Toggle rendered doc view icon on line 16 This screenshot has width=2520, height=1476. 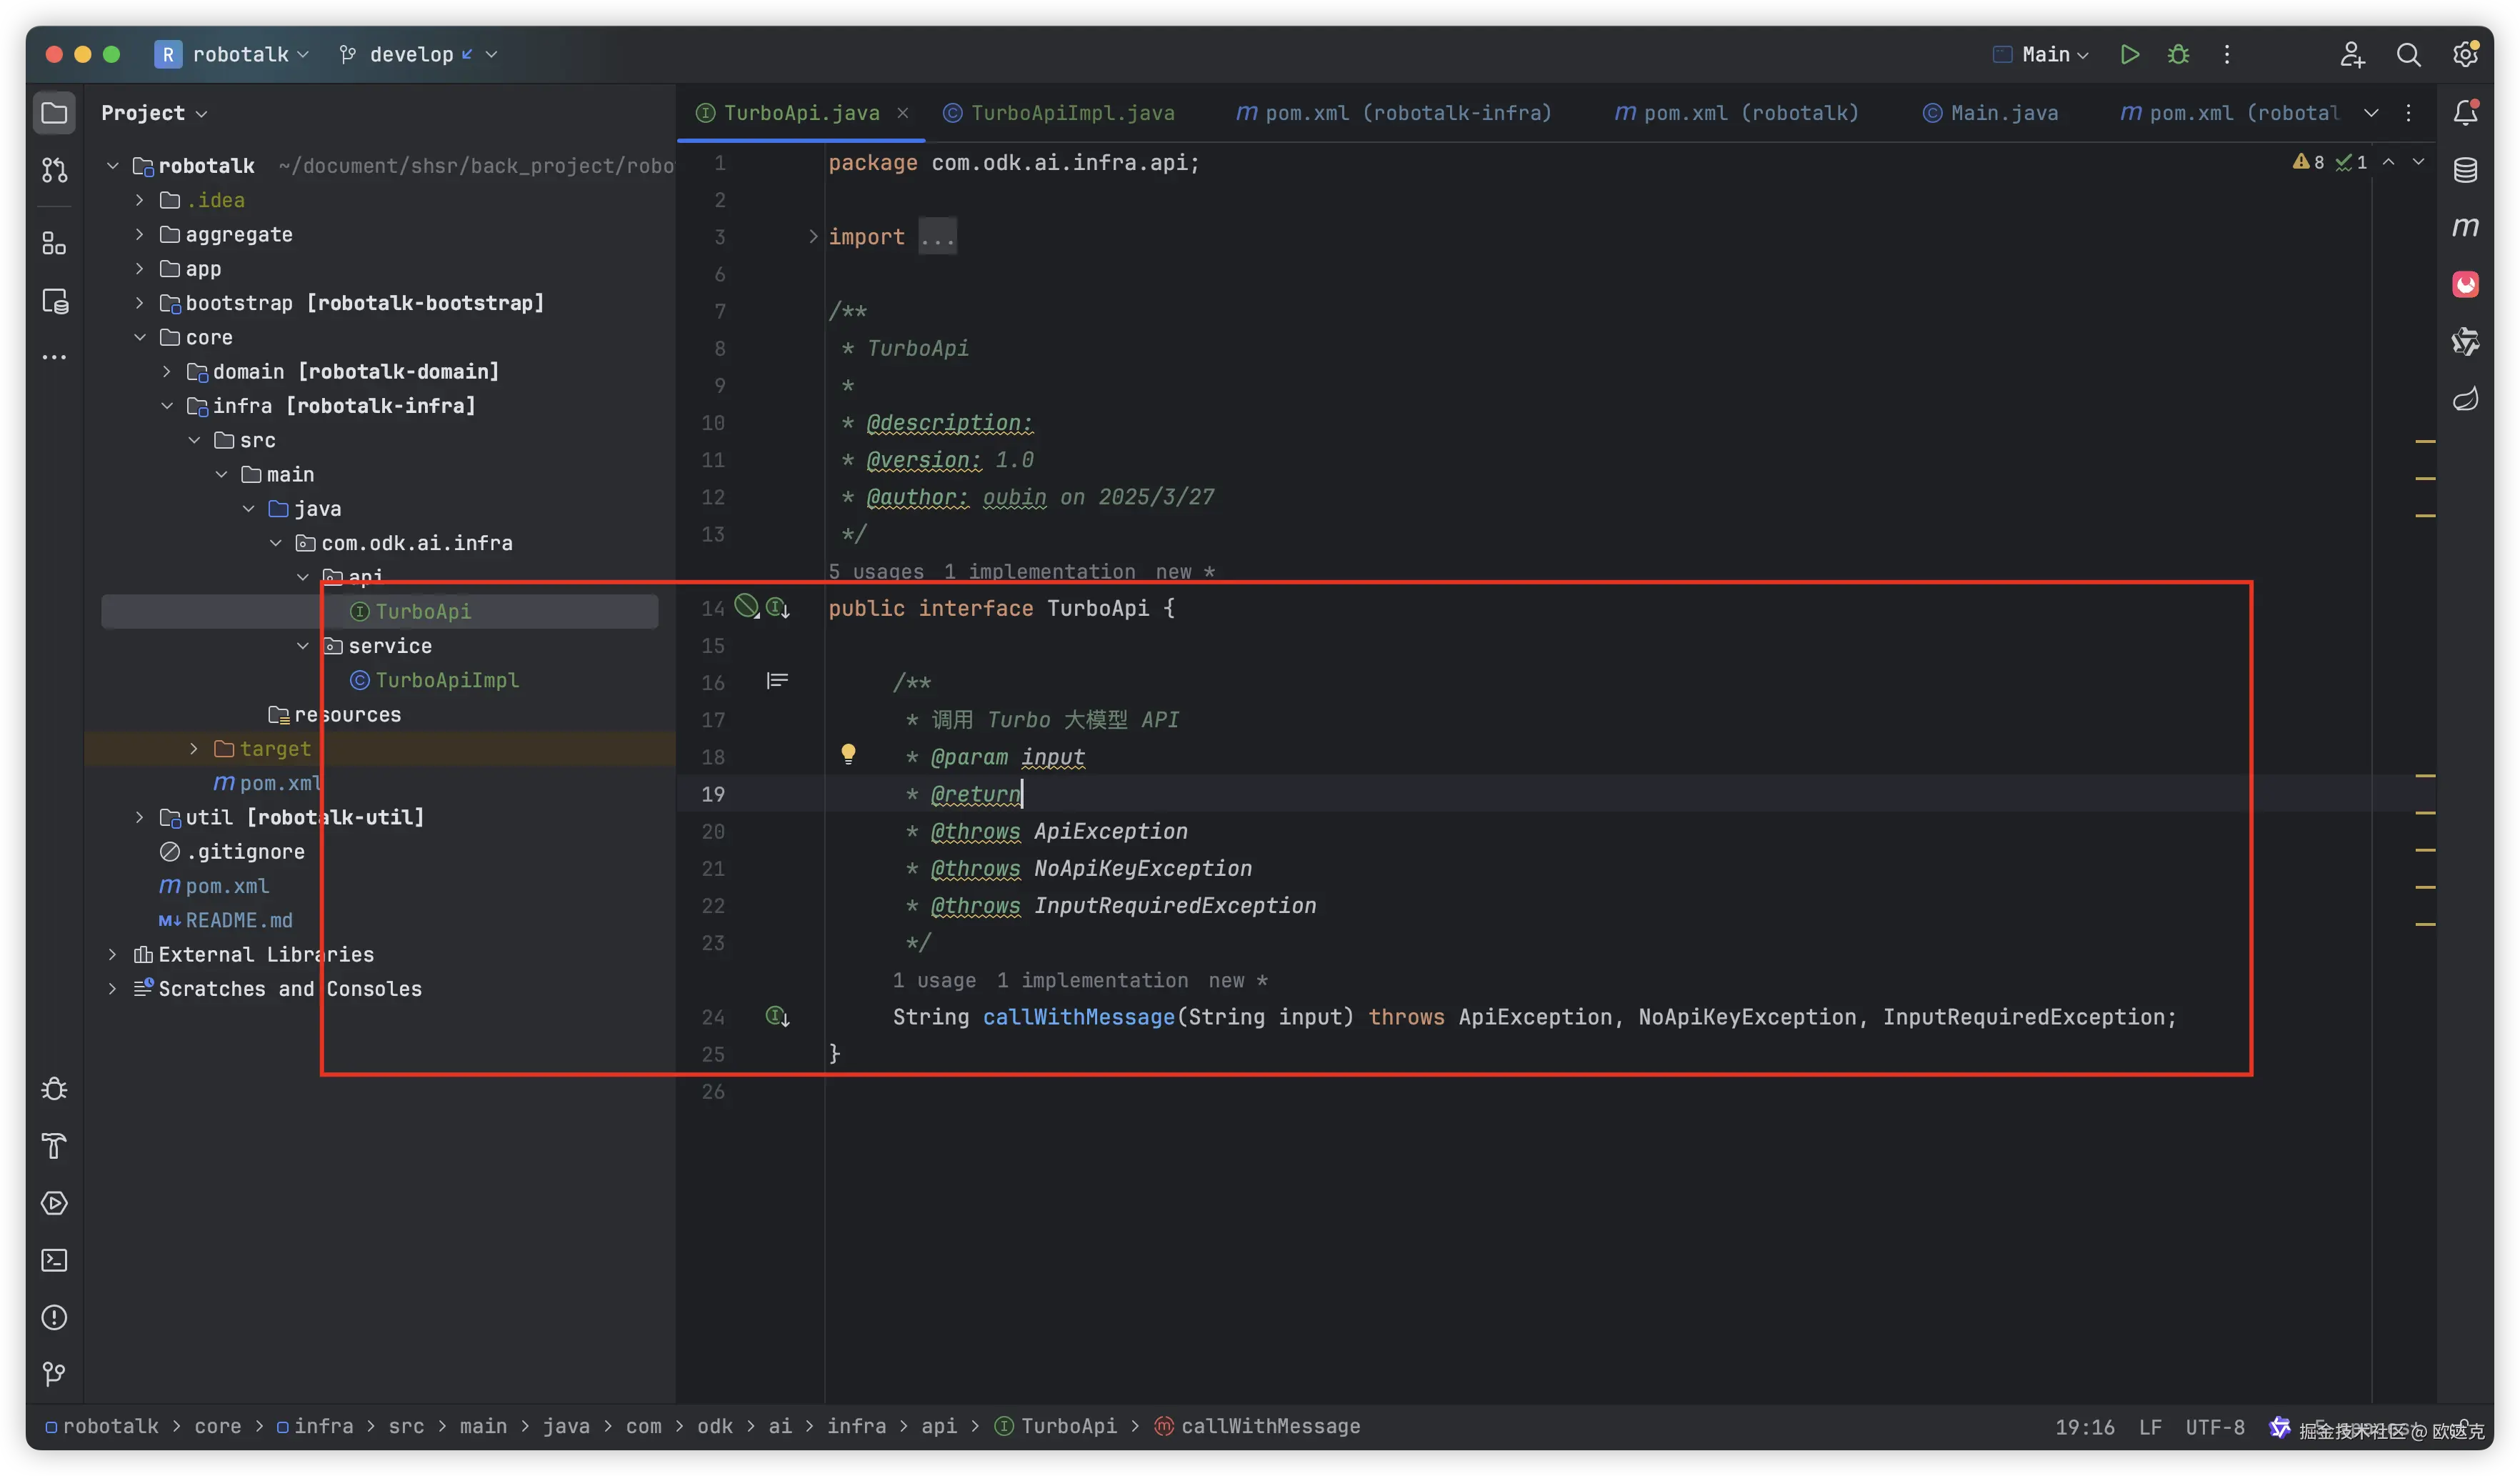click(777, 681)
